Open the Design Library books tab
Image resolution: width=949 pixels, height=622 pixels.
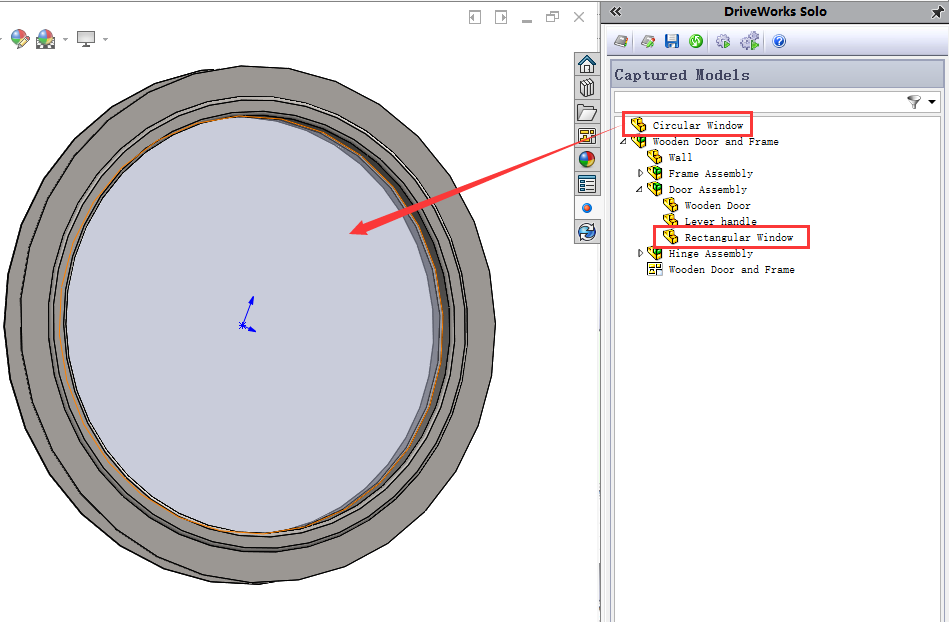coord(587,88)
